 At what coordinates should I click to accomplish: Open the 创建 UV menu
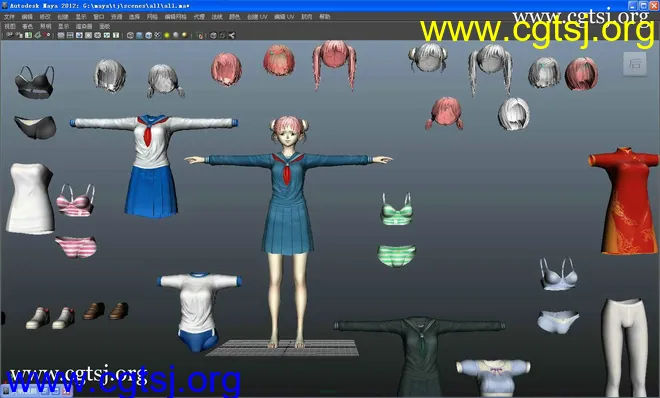pos(257,17)
